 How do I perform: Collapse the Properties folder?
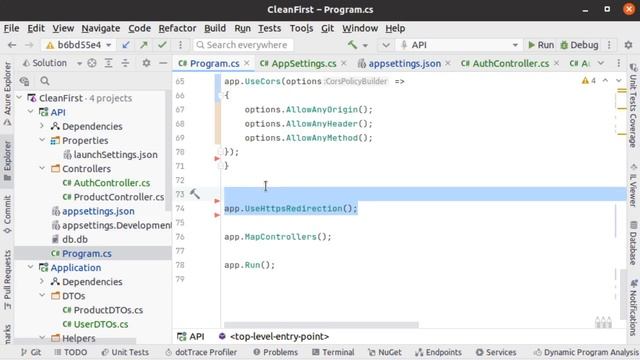coord(42,140)
